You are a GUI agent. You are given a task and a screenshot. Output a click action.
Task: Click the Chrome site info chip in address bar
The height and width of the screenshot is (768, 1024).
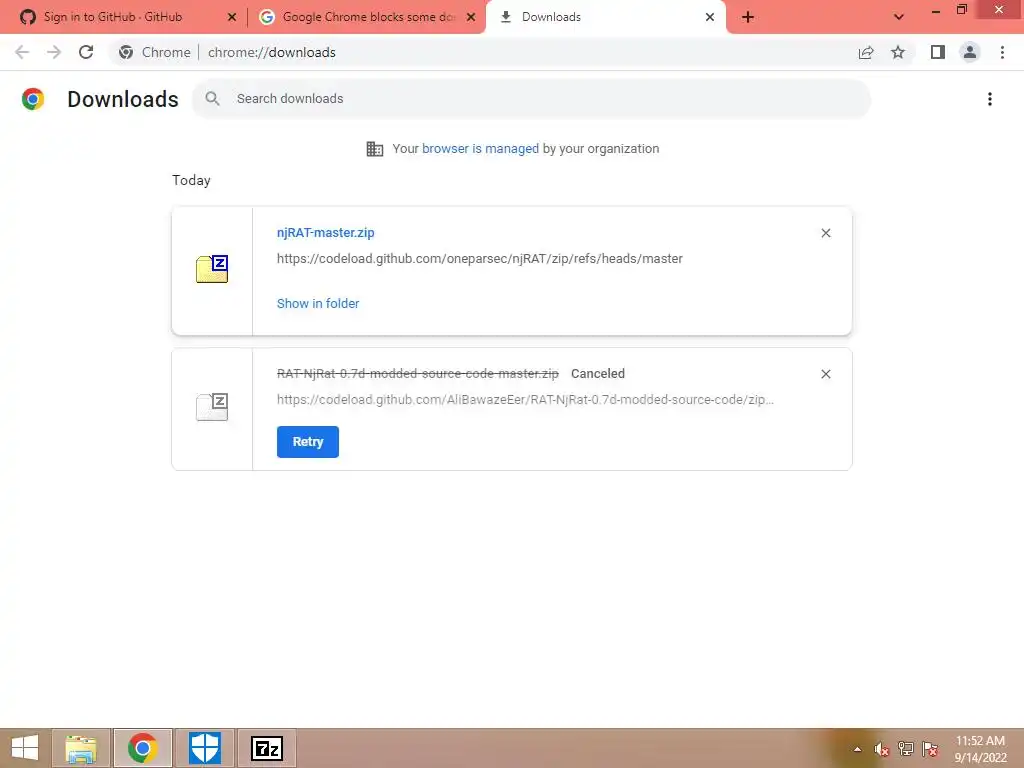155,52
